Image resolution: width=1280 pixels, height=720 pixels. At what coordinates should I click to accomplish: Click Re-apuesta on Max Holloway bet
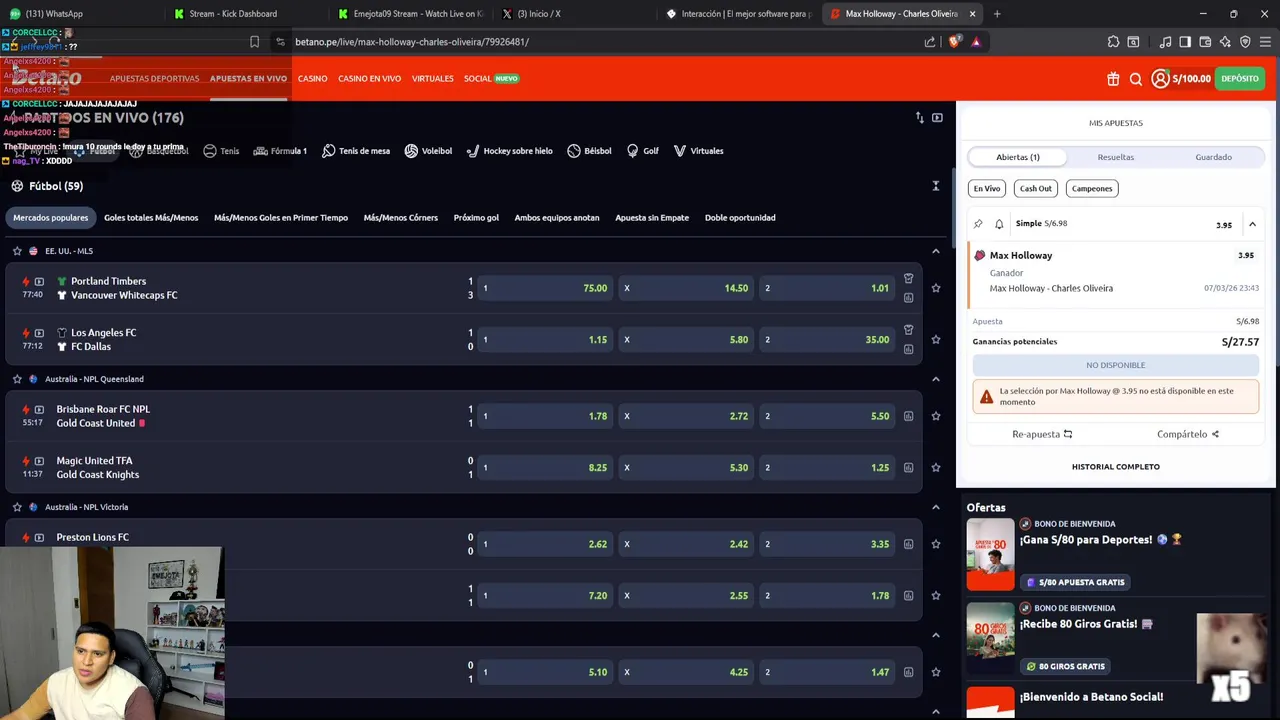tap(1042, 434)
